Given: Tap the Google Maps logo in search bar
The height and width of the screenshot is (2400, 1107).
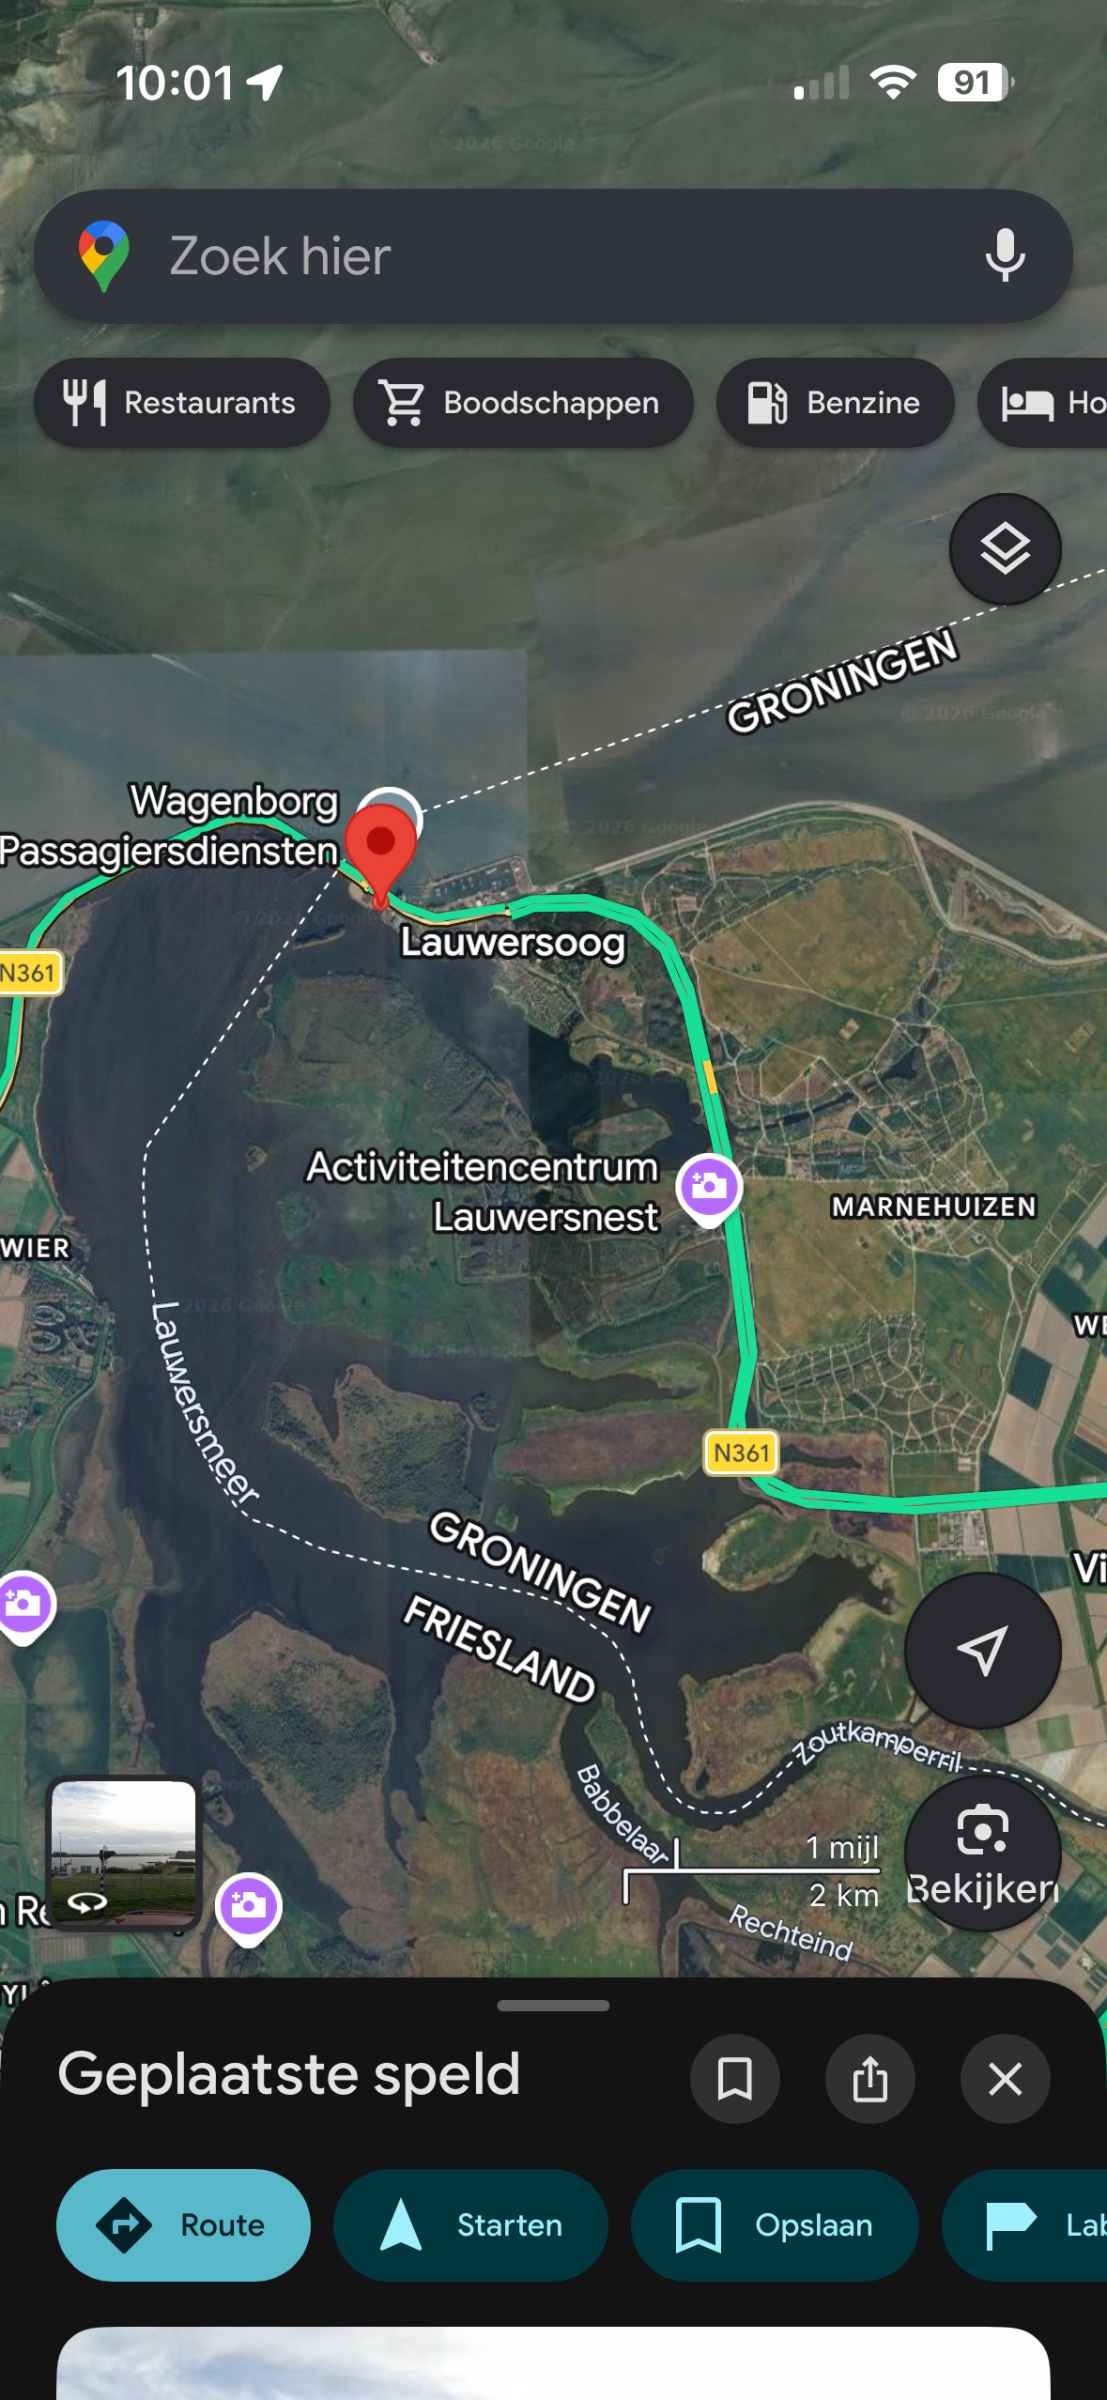Looking at the screenshot, I should tap(104, 256).
